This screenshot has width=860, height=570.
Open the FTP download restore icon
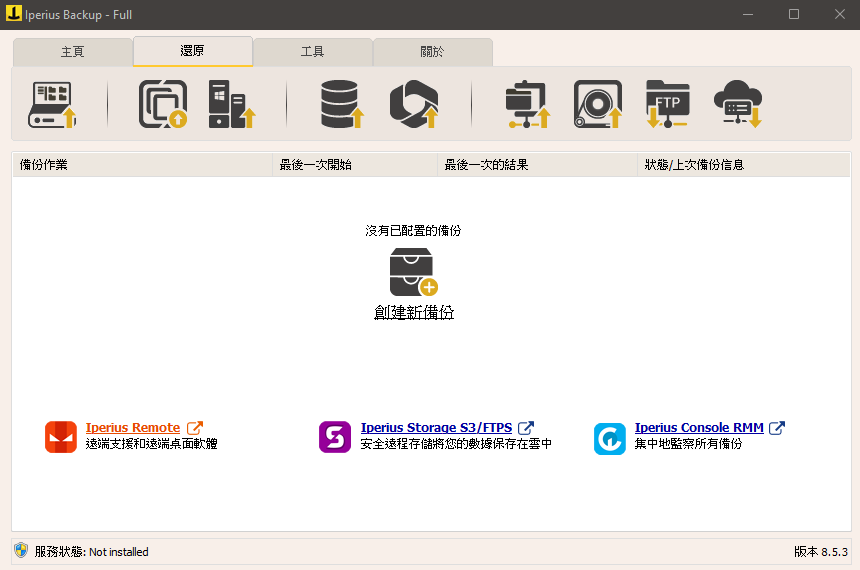(x=667, y=104)
